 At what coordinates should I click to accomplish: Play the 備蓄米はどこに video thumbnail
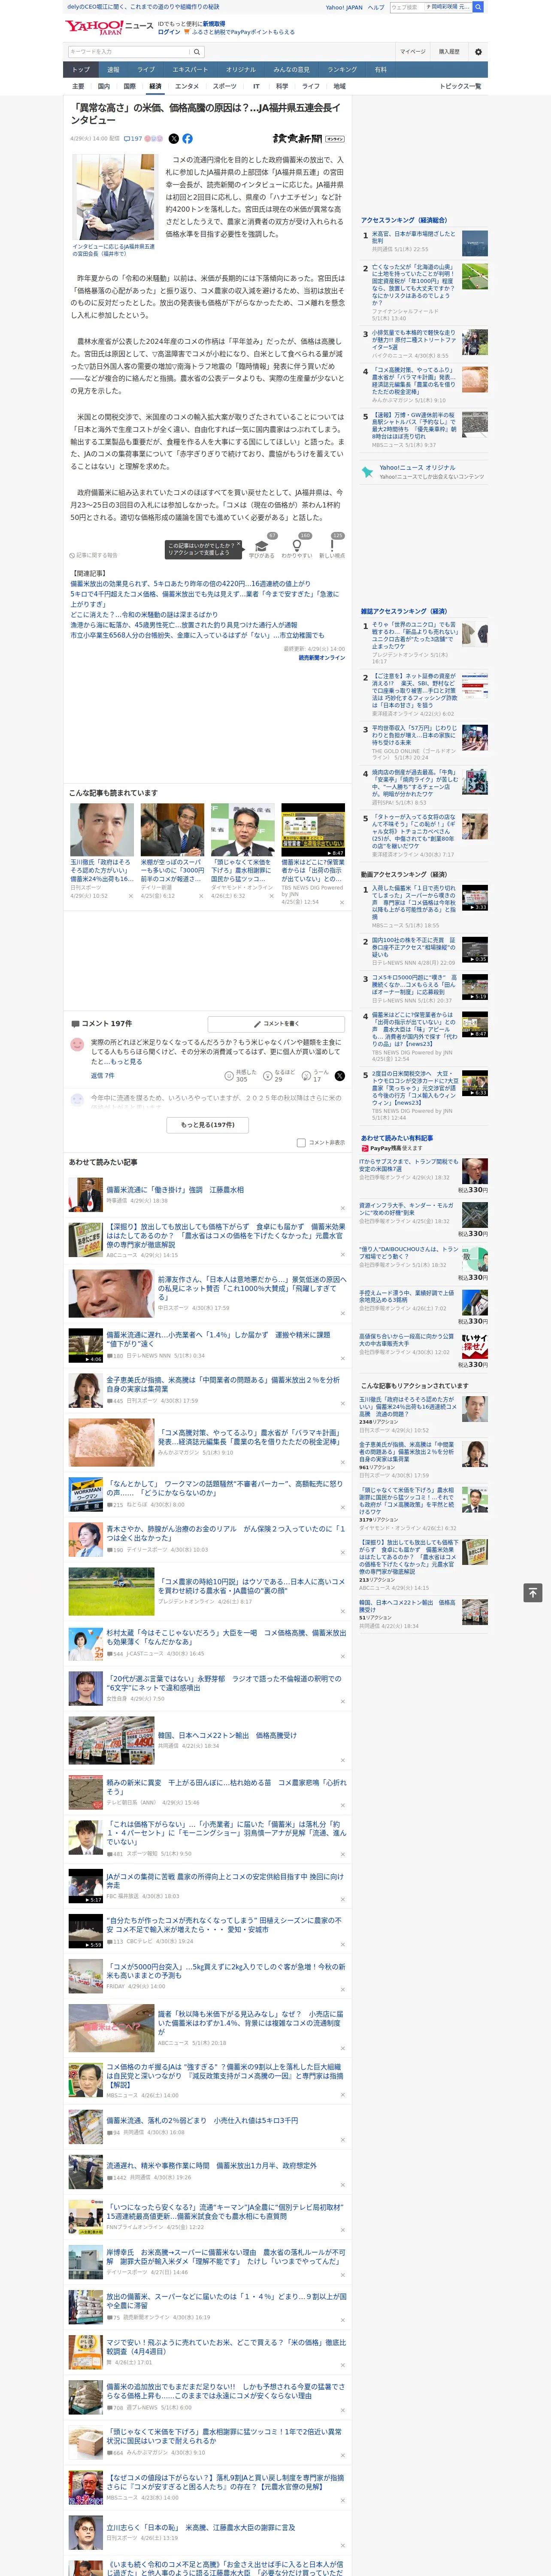pos(312,829)
